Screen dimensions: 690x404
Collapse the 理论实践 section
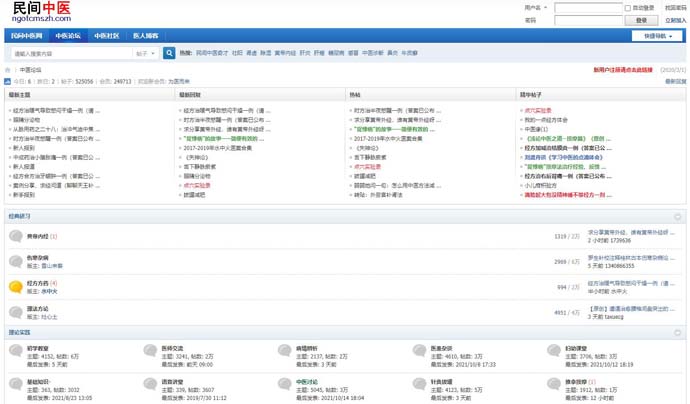point(677,331)
